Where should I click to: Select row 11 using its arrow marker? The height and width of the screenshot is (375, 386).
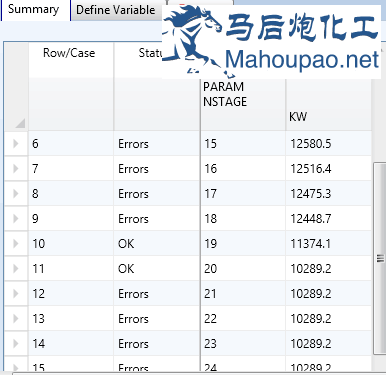(16, 269)
